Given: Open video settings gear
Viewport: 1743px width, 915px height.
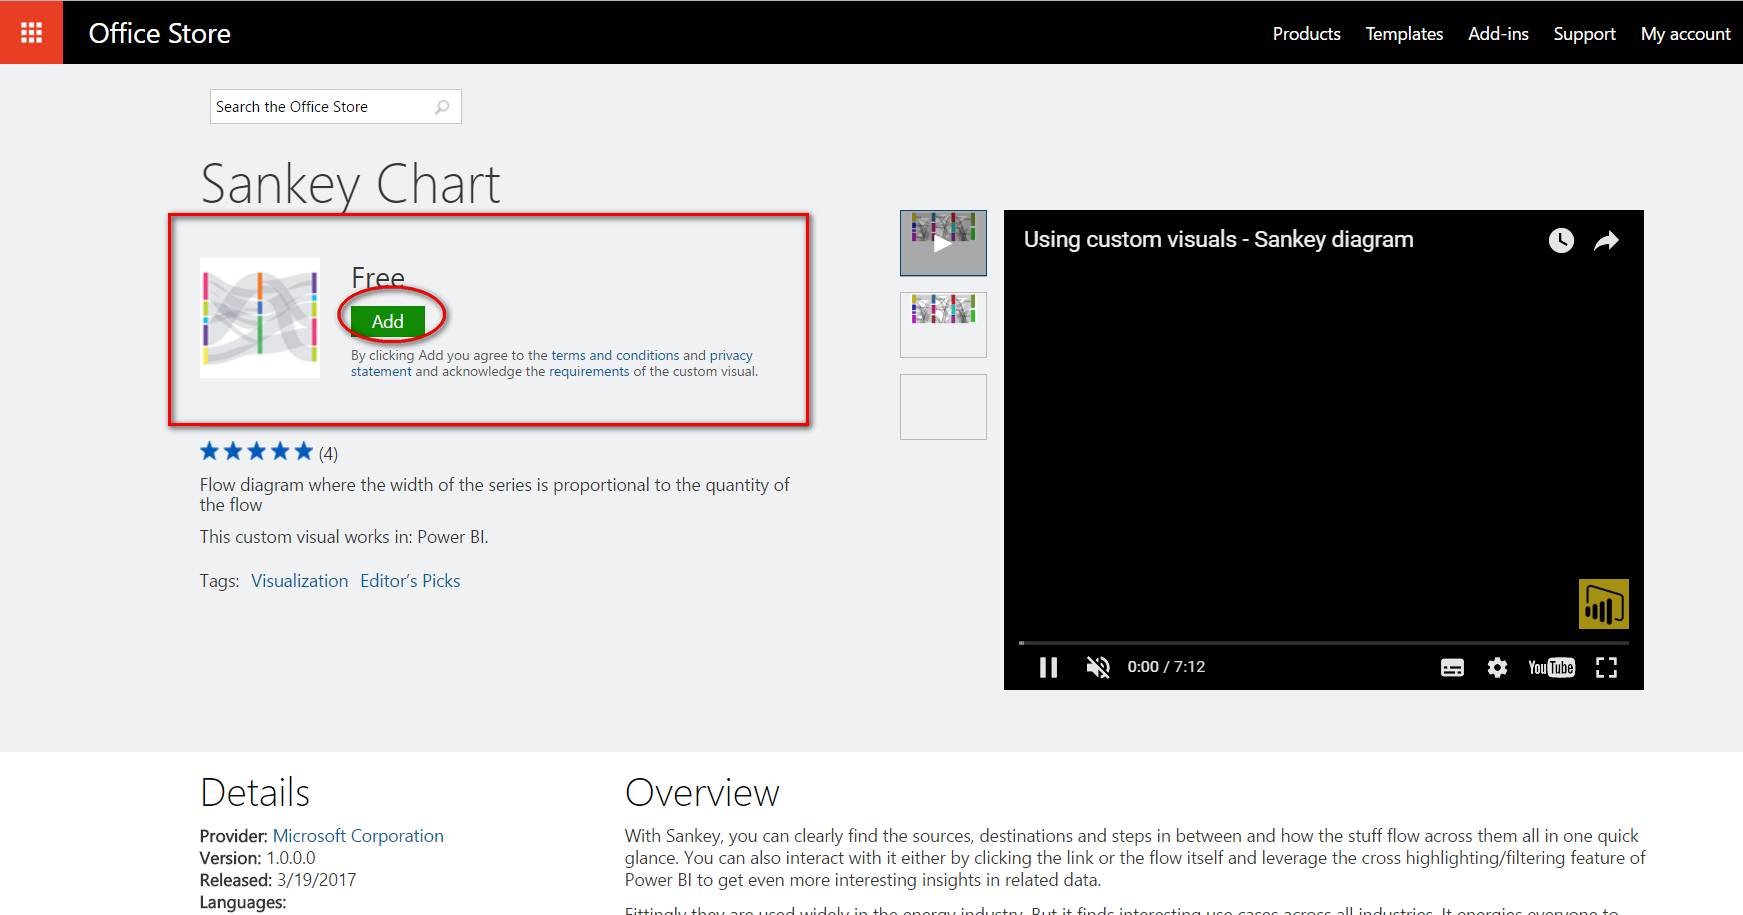Looking at the screenshot, I should (x=1497, y=667).
